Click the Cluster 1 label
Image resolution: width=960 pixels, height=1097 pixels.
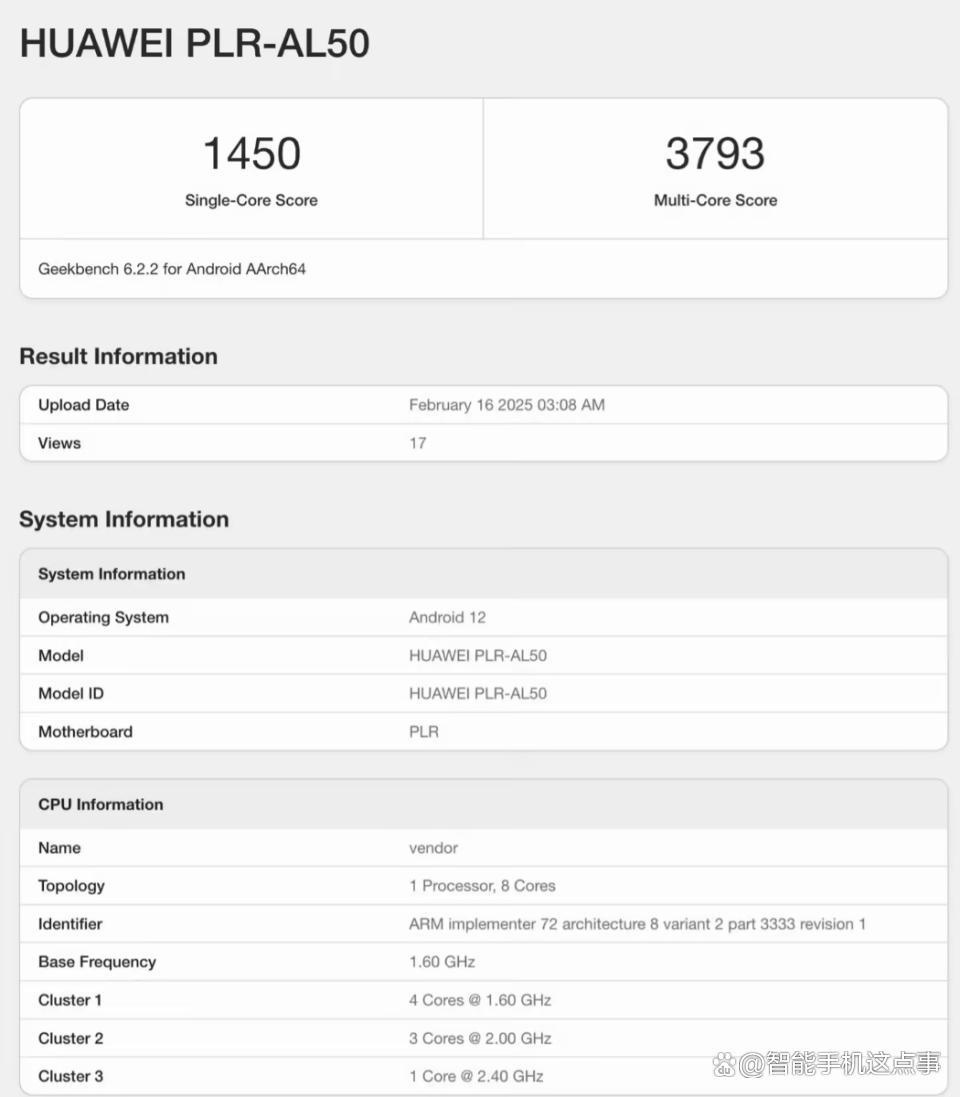coord(70,1001)
